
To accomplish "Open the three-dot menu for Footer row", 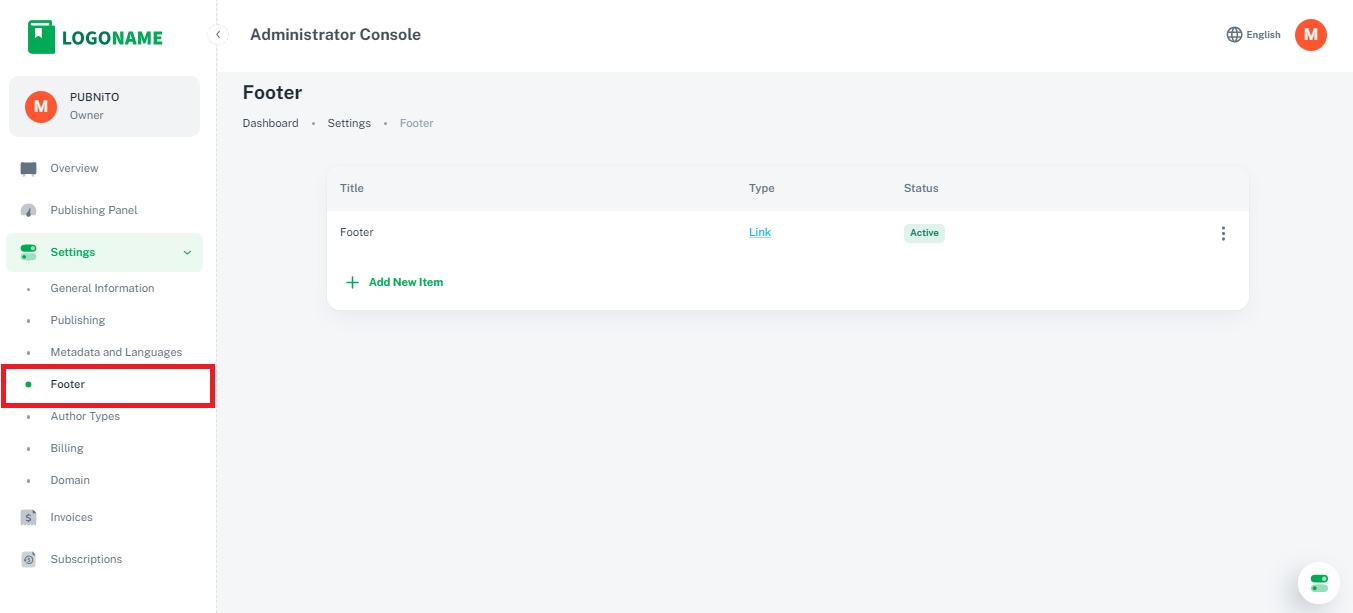I will (x=1222, y=234).
